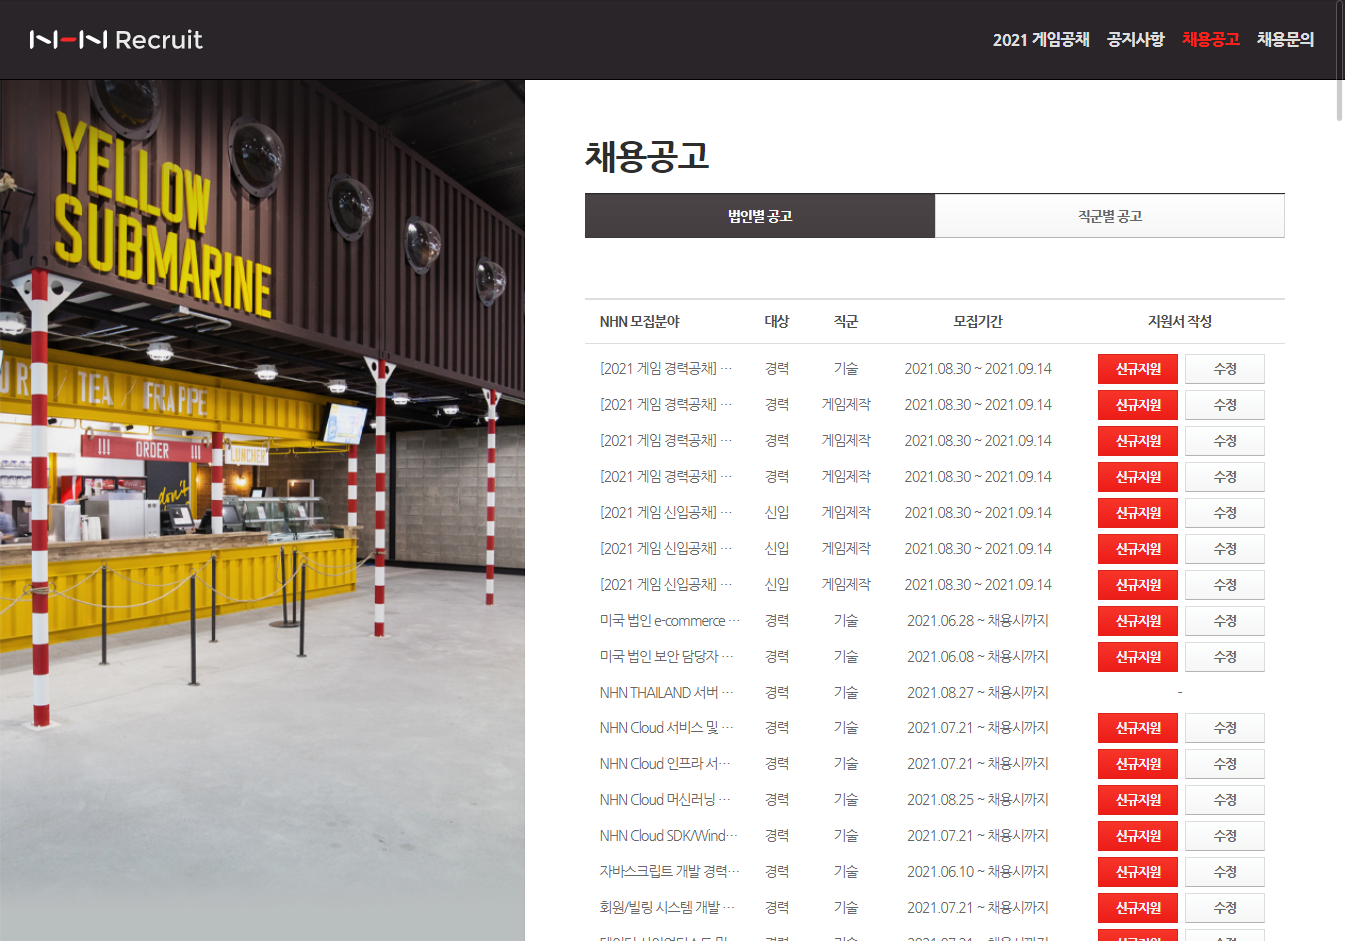Open the 미국 법인 보안 담당자 posting
The image size is (1345, 941).
point(667,657)
